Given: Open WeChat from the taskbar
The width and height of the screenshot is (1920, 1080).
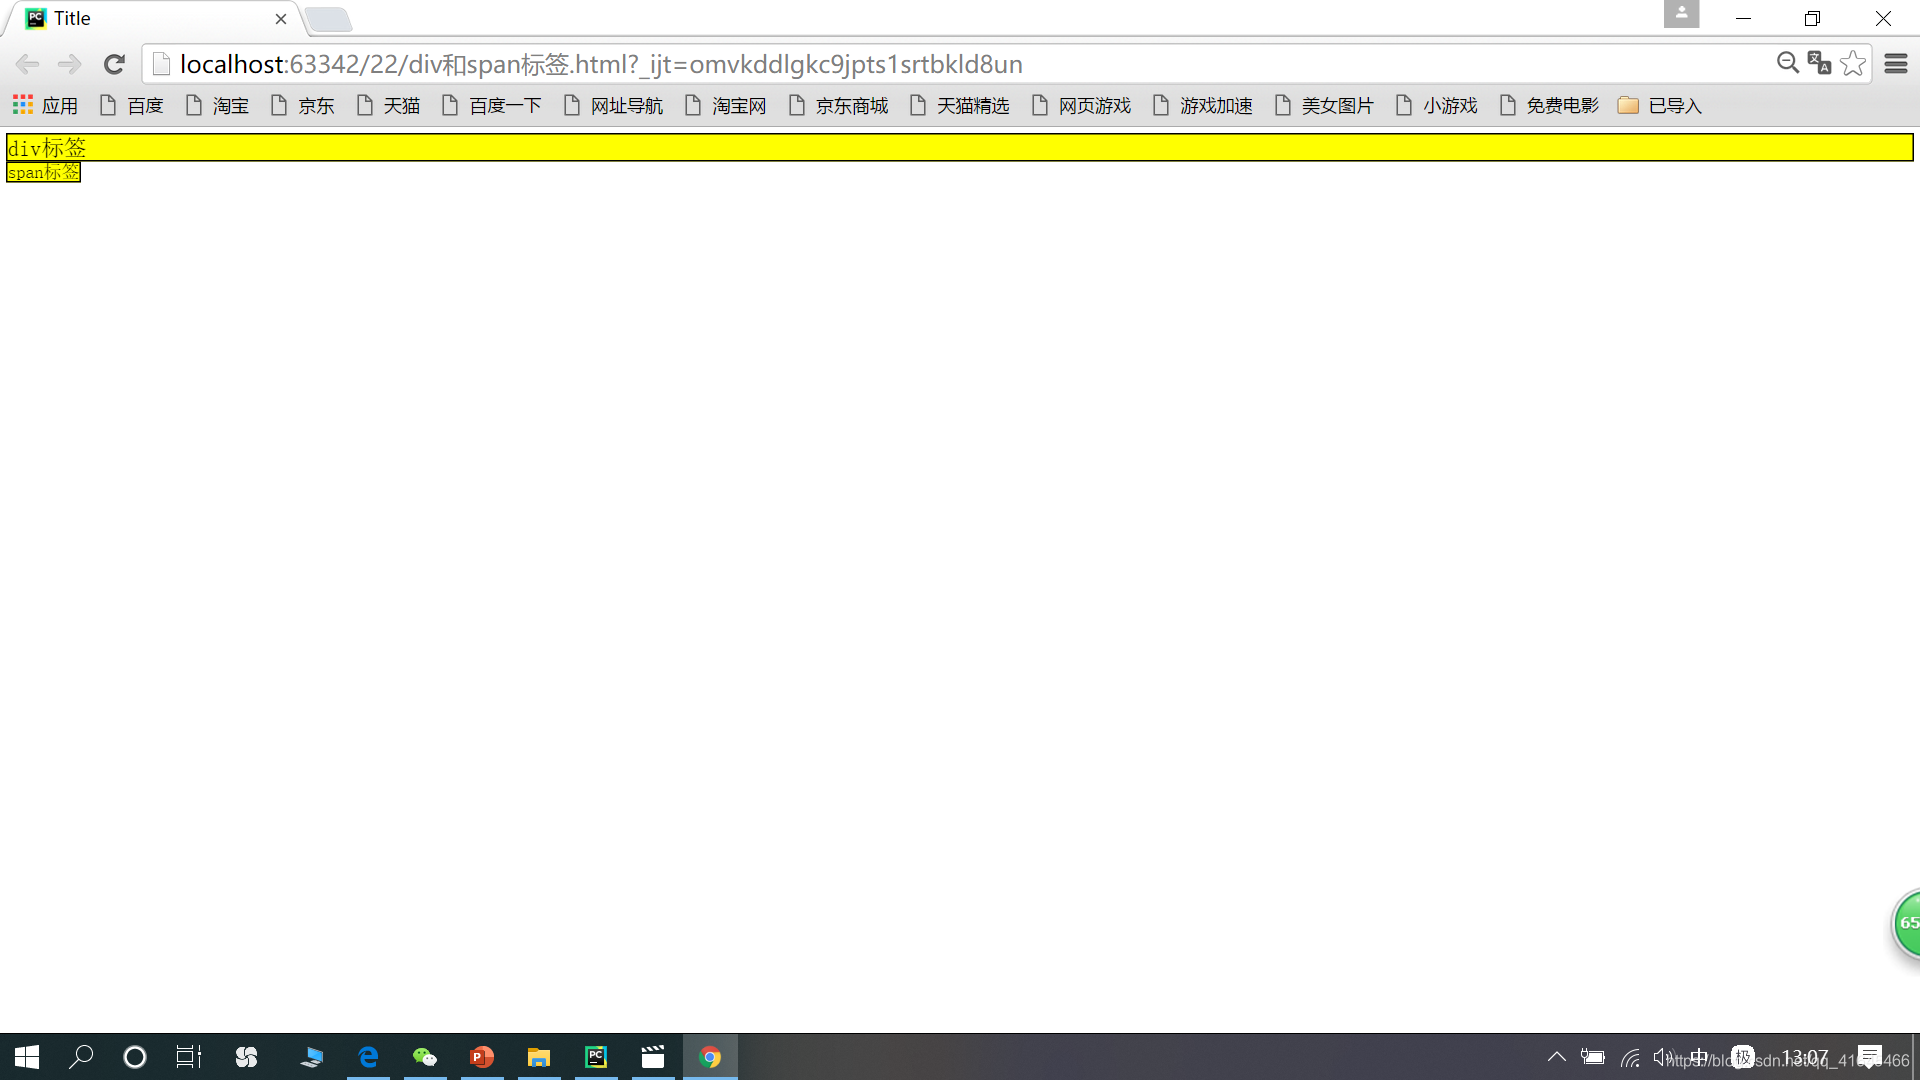Looking at the screenshot, I should (425, 1057).
